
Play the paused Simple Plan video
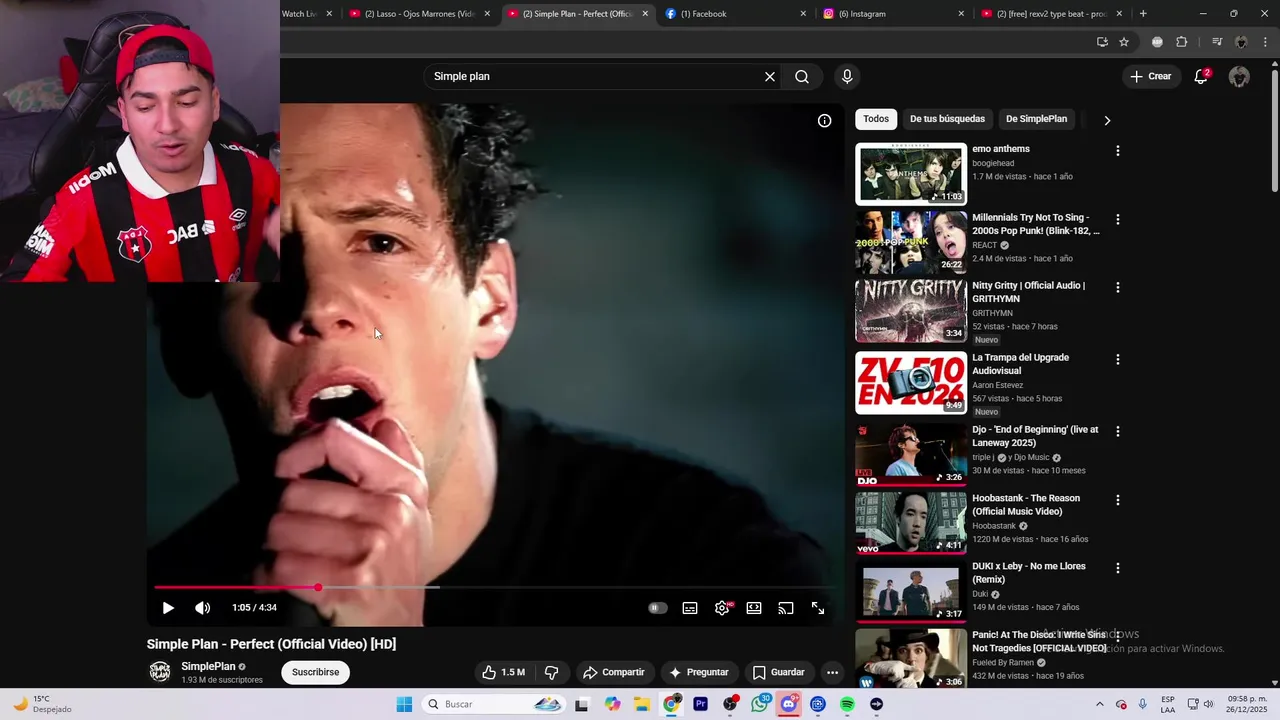point(168,607)
